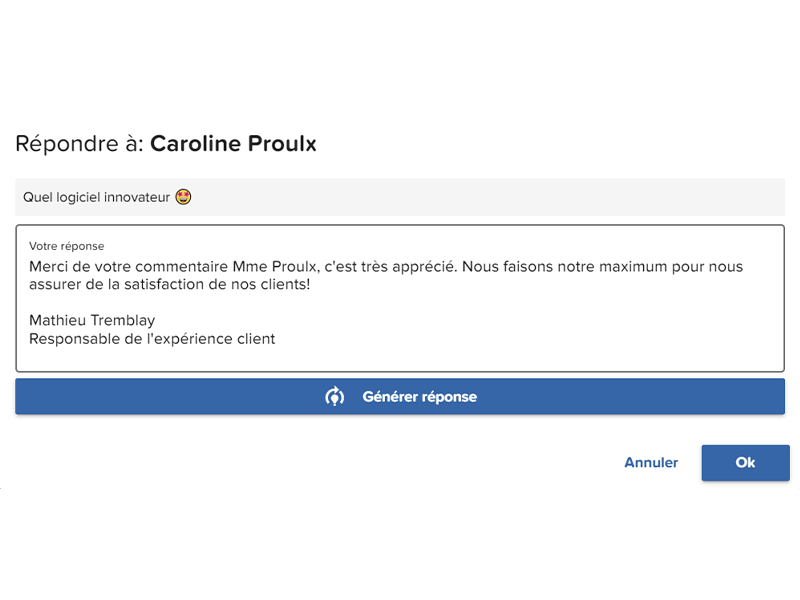Click the Caroline Proulx name in the heading

pyautogui.click(x=233, y=143)
